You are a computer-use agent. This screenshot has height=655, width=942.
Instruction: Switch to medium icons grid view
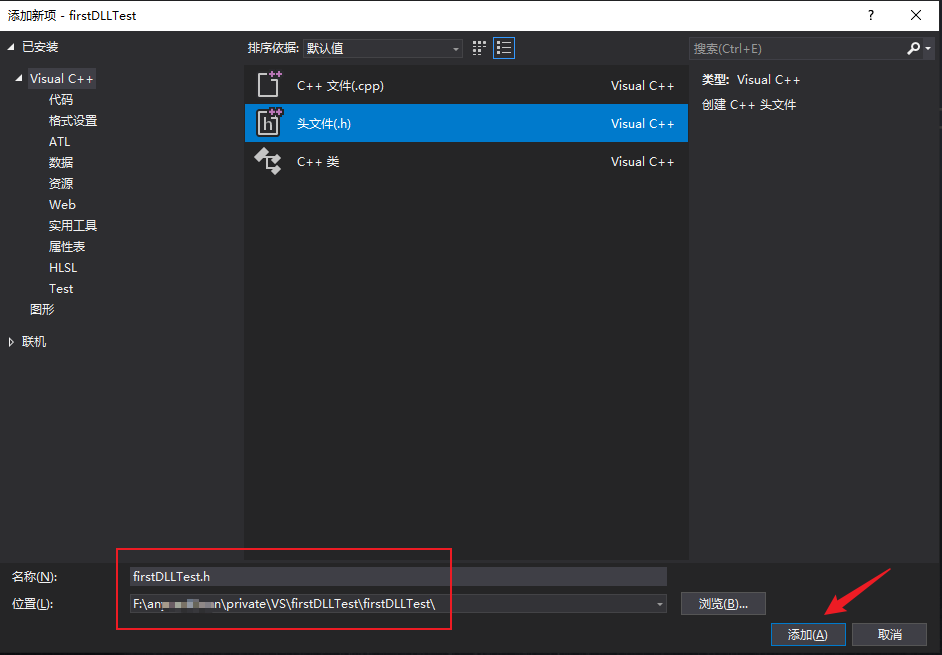(479, 48)
